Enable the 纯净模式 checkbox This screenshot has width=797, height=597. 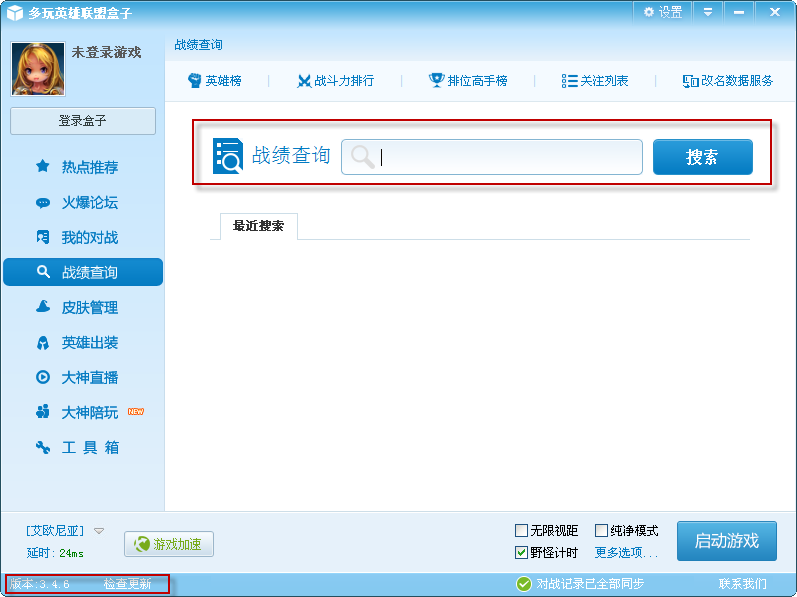(601, 530)
